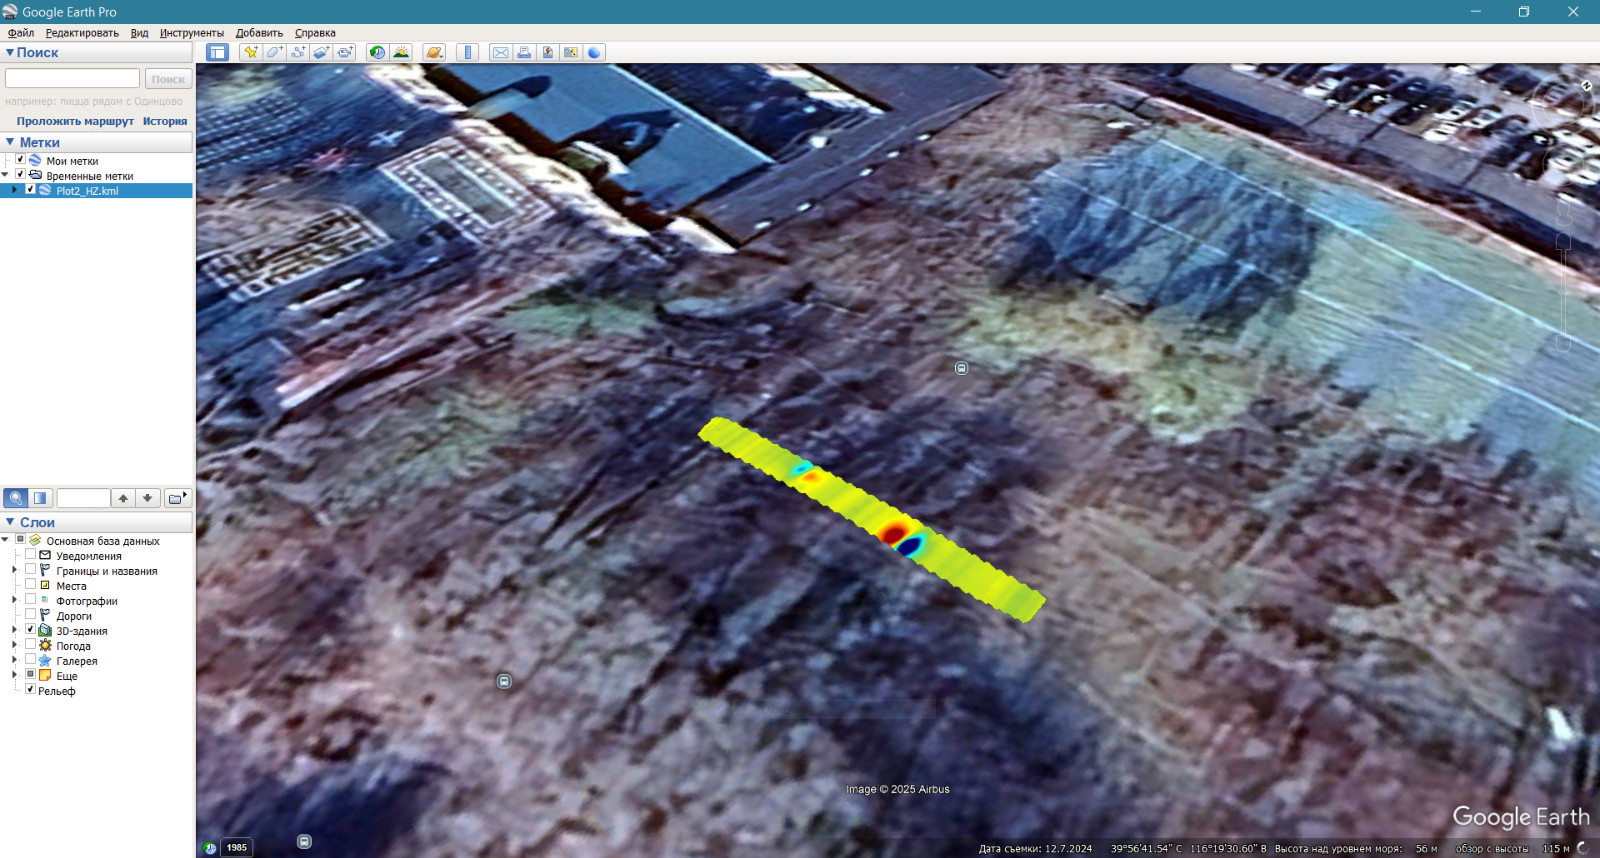This screenshot has width=1600, height=858.
Task: Click the Проложить маршрут link
Action: click(x=75, y=121)
